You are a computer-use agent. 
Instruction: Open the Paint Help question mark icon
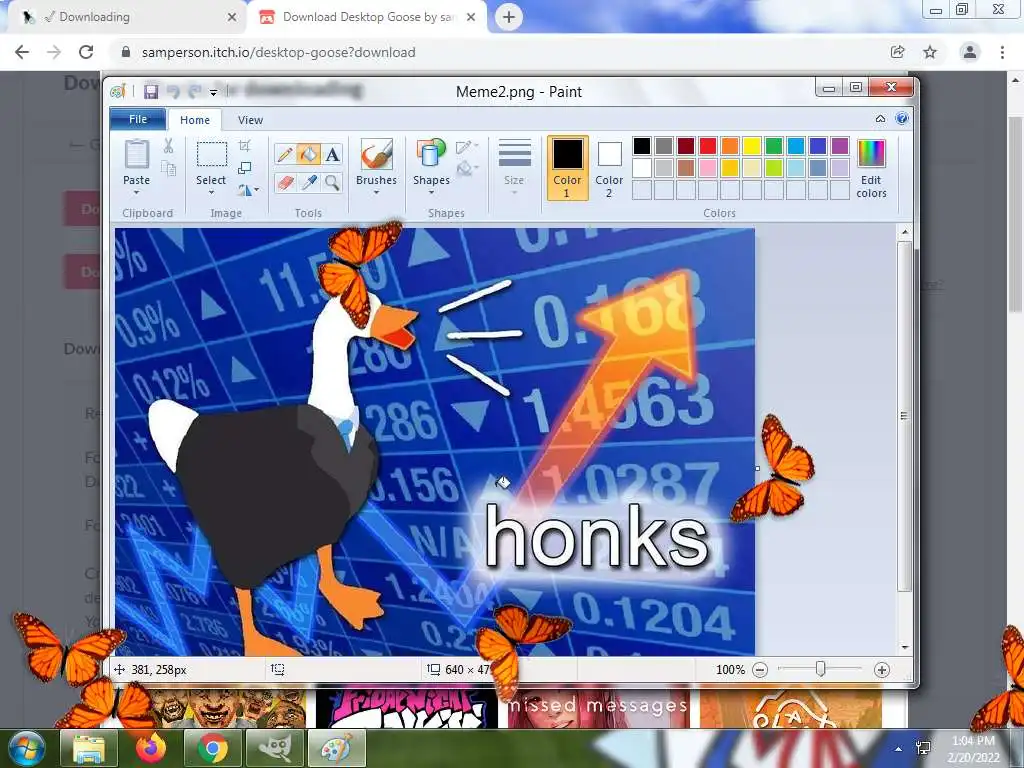902,118
